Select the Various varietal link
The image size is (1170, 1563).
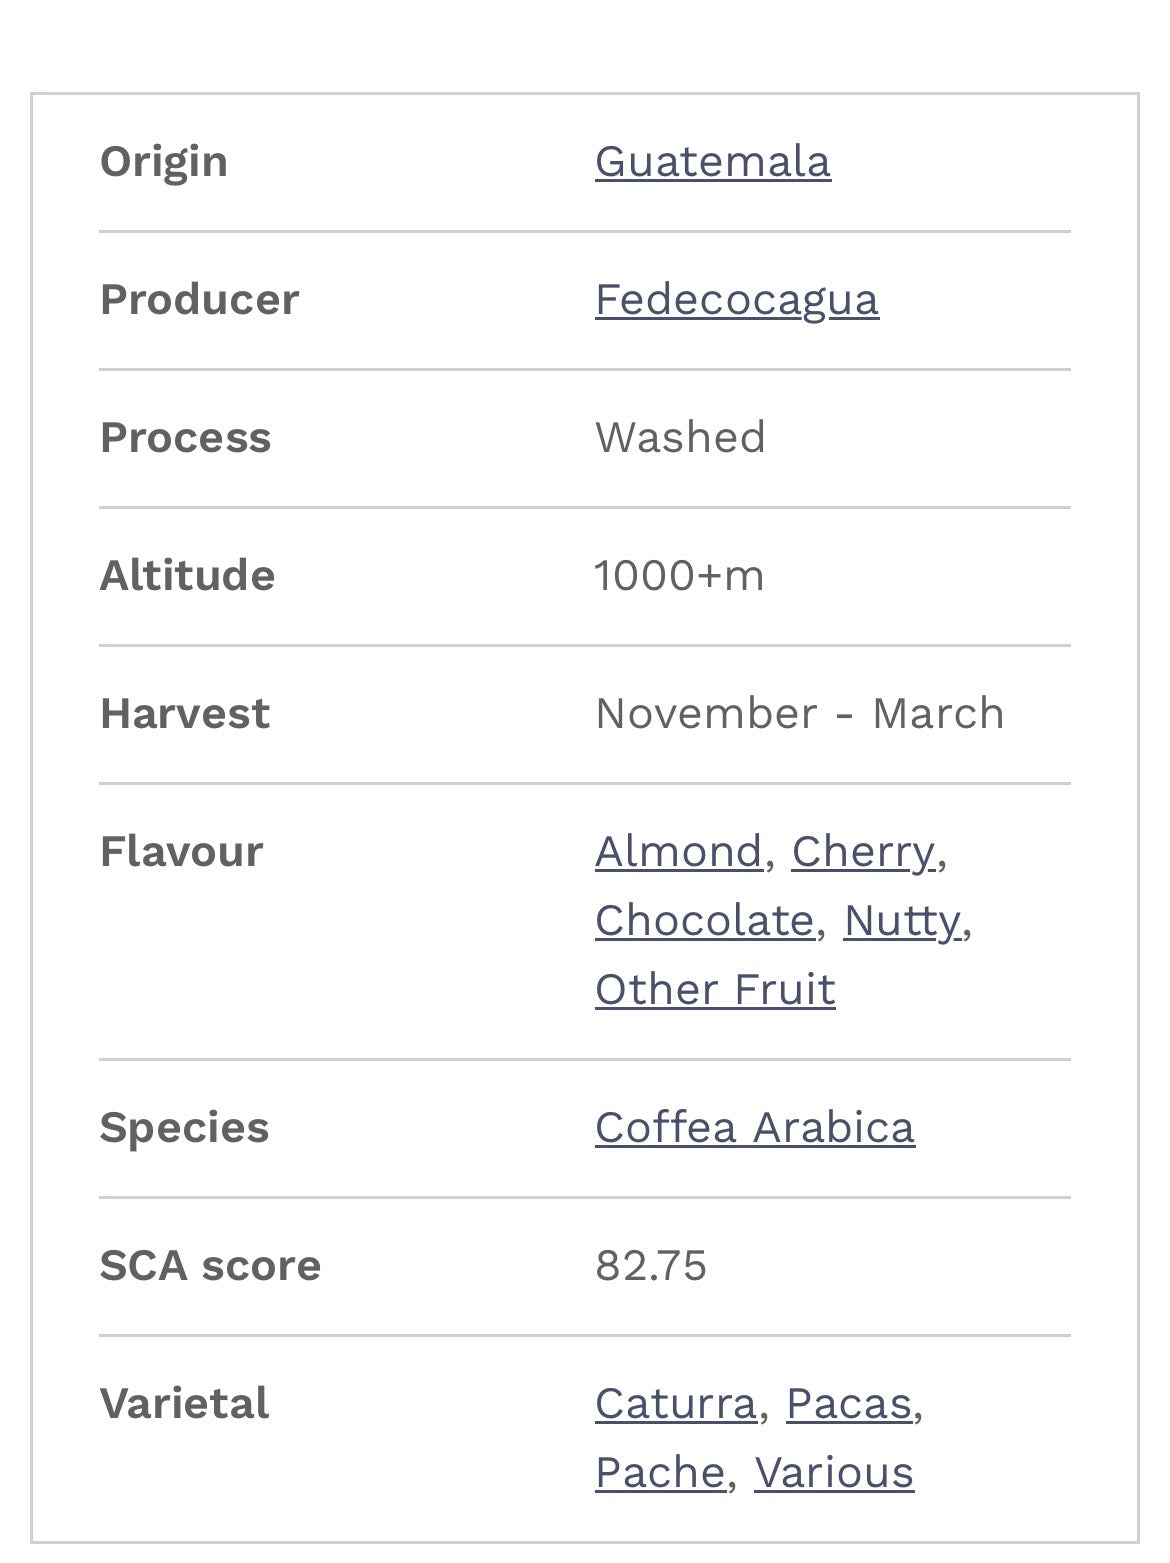click(835, 1471)
